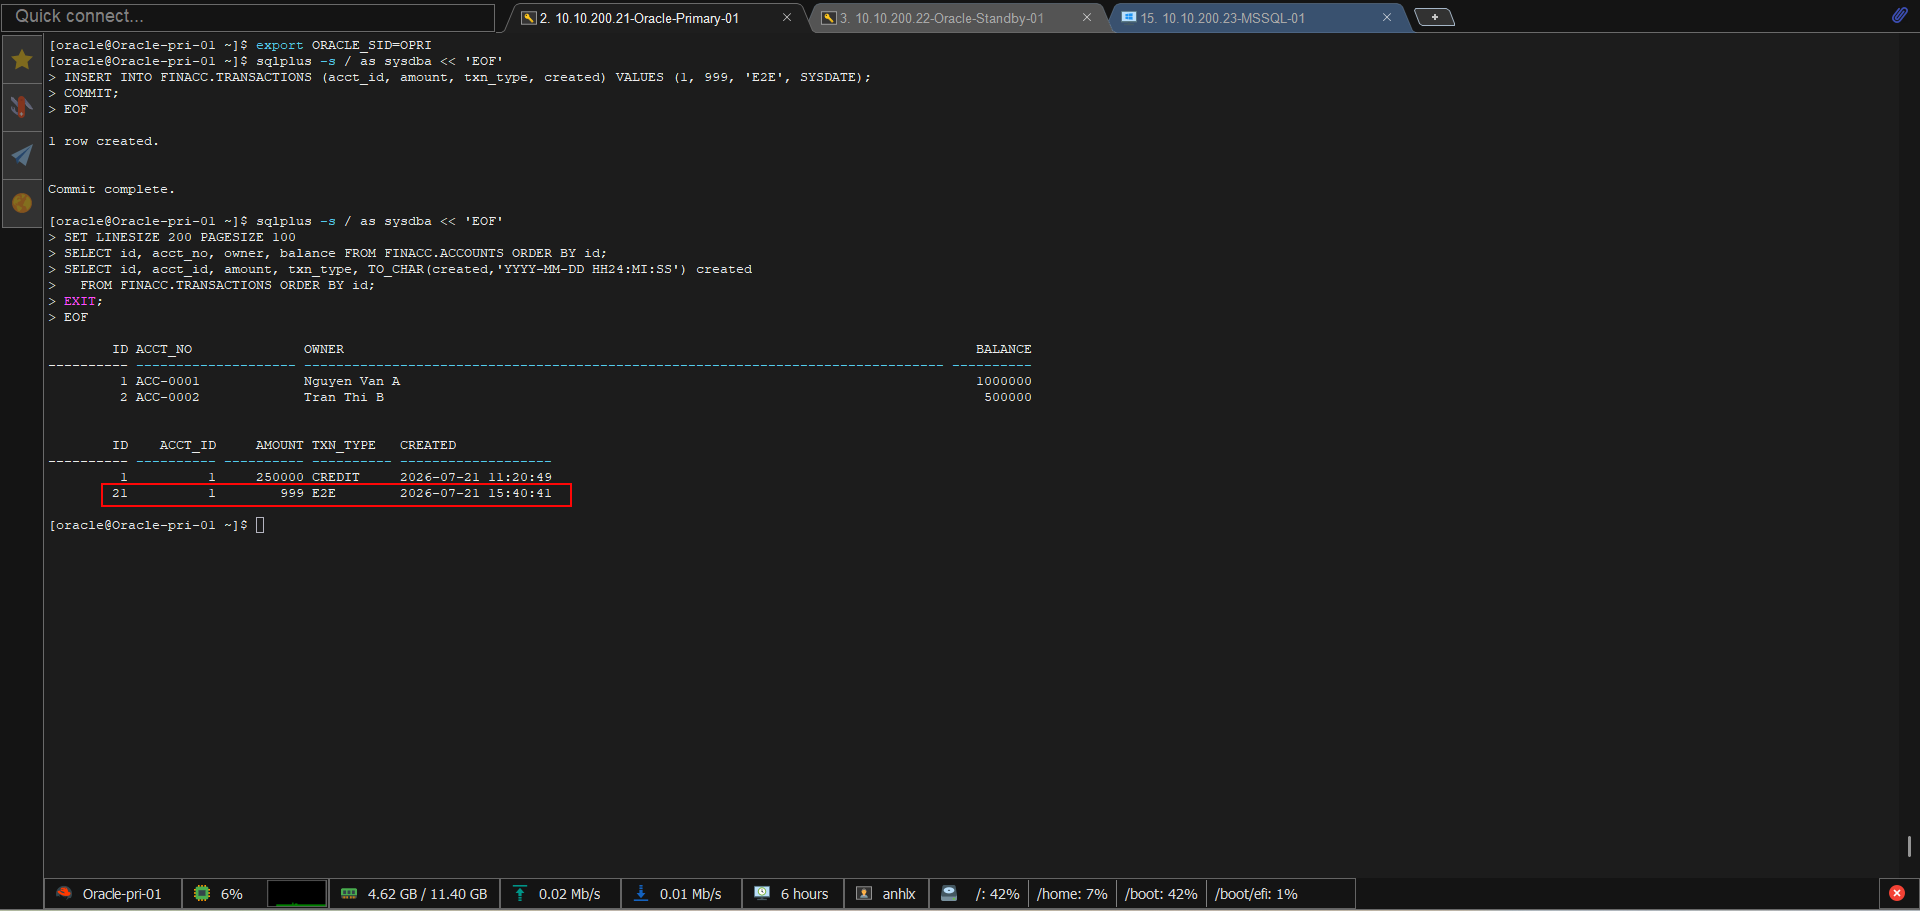Screen dimensions: 1920x911
Task: Click the 1 row created. output line
Action: pos(104,141)
